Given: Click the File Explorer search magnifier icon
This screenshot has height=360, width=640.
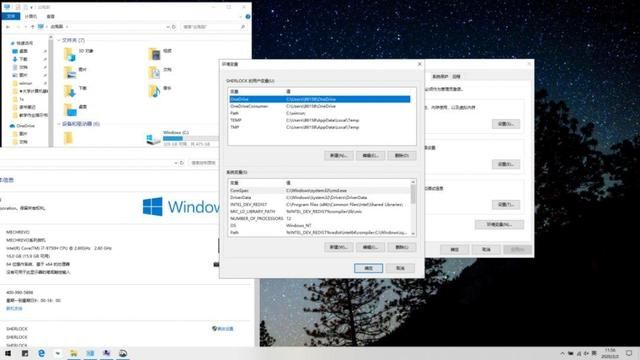Looking at the screenshot, I should click(243, 27).
